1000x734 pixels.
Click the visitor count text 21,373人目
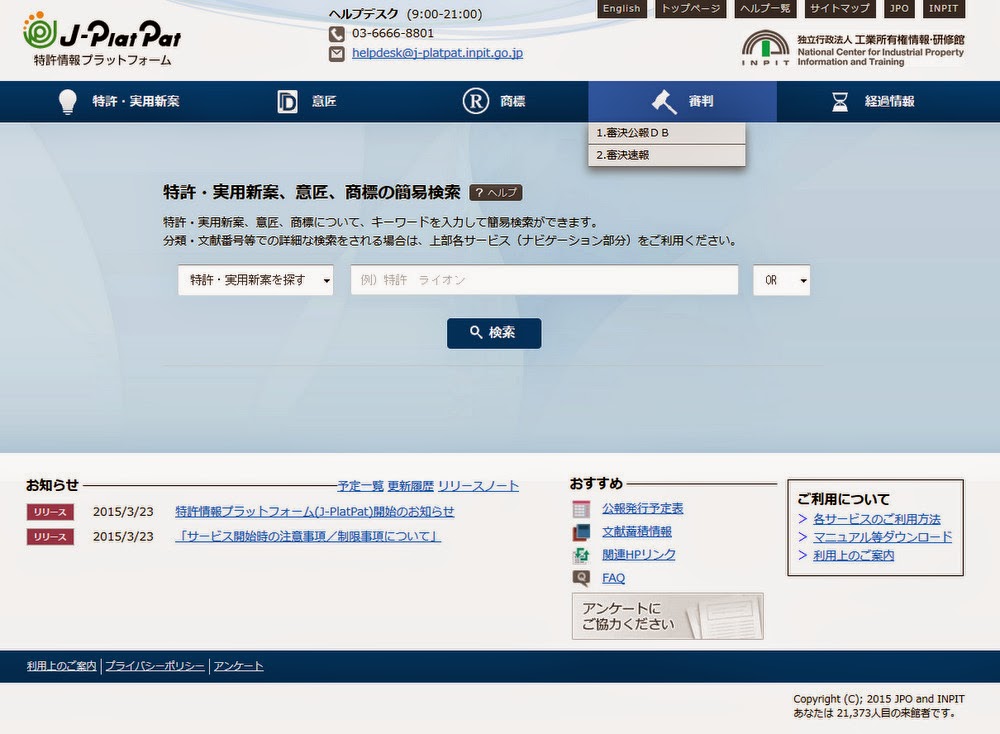pyautogui.click(x=868, y=713)
